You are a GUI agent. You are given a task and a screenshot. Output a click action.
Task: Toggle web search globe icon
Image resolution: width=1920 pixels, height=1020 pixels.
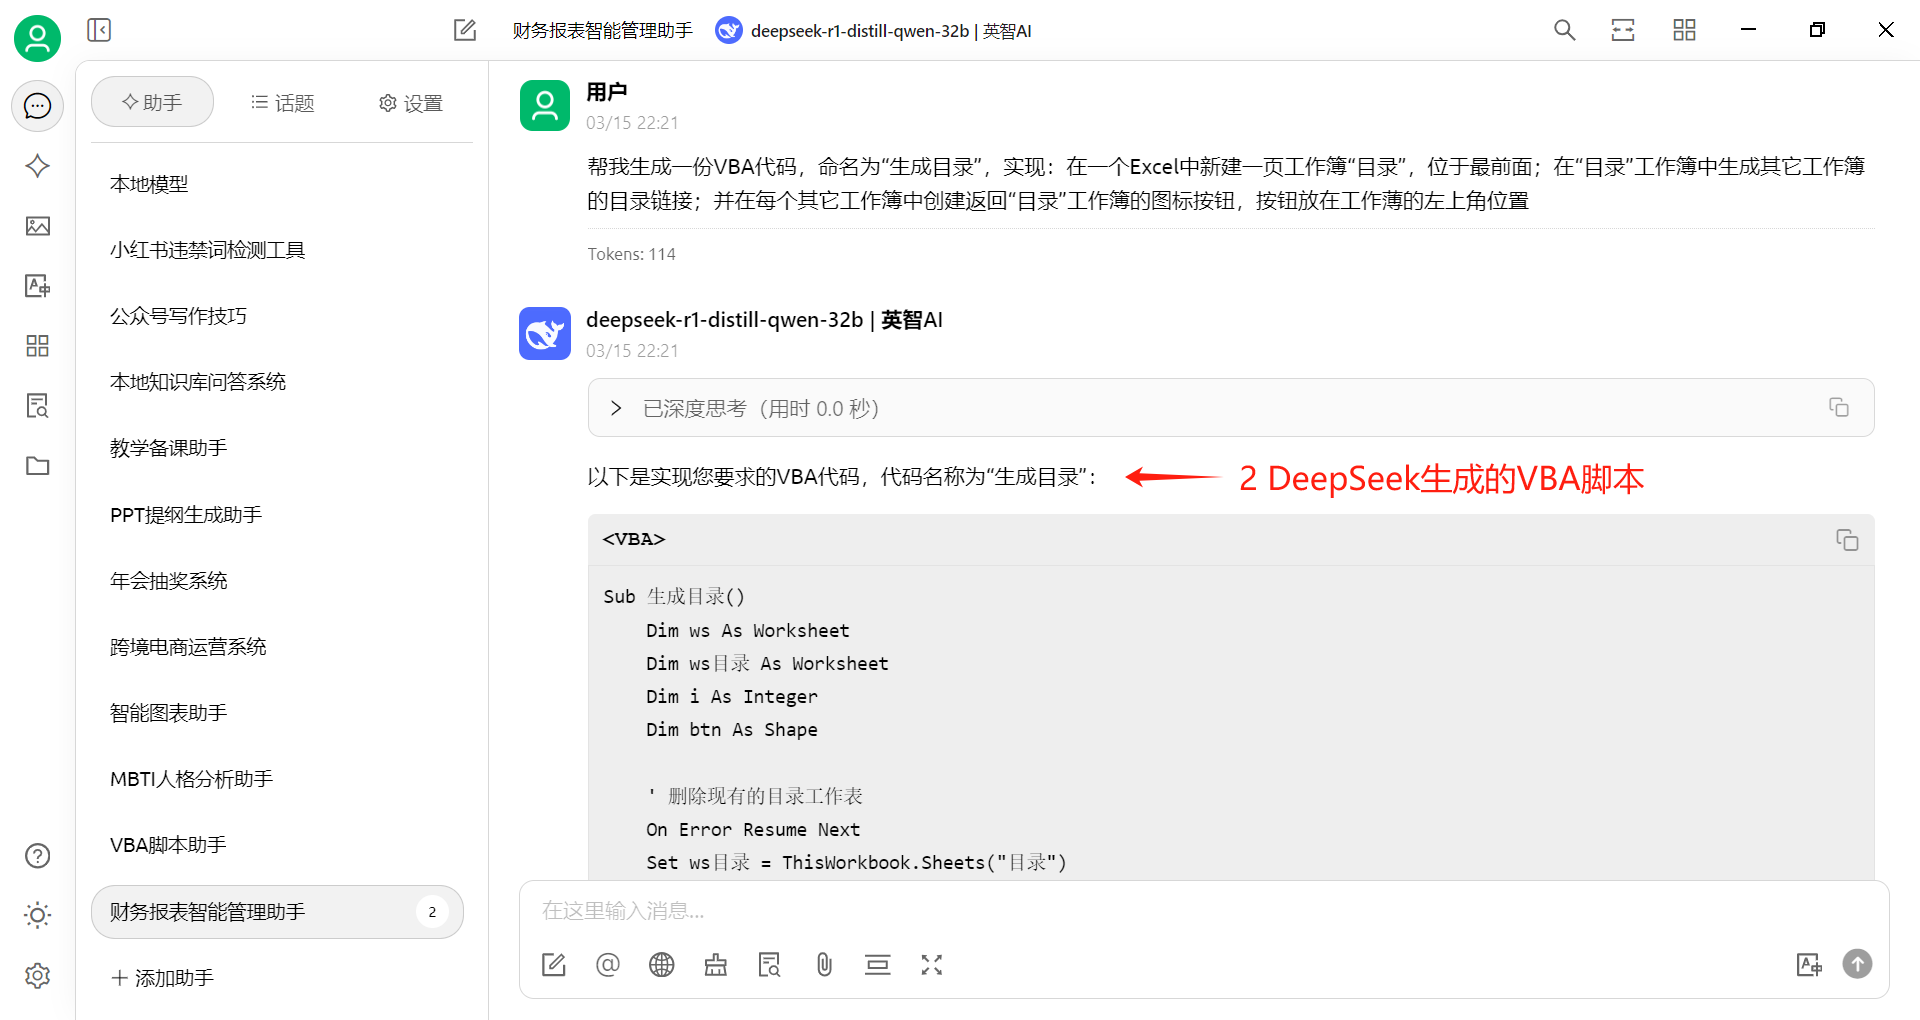click(x=662, y=964)
